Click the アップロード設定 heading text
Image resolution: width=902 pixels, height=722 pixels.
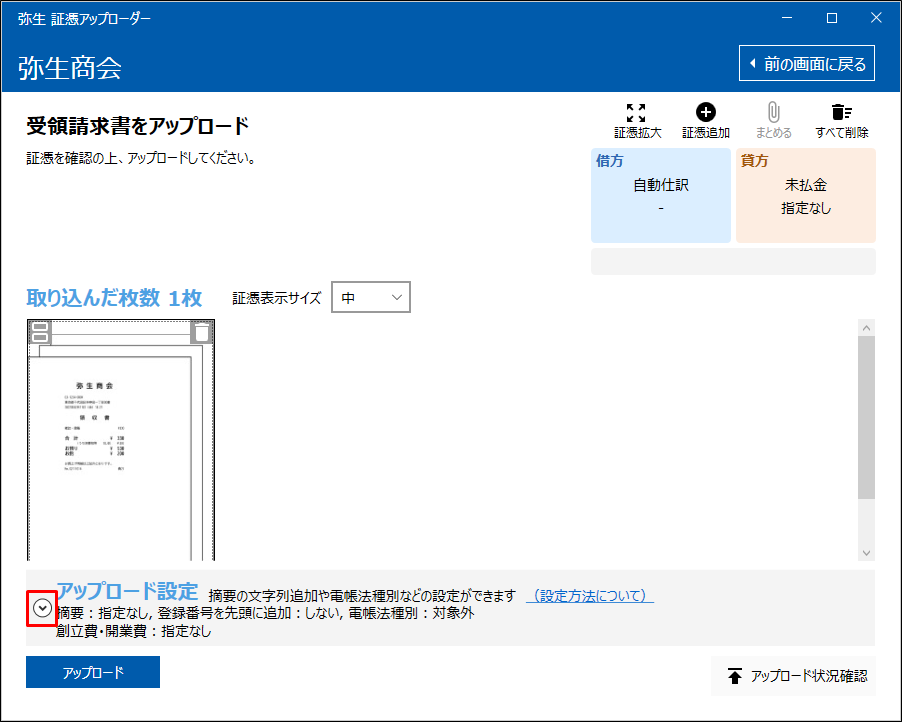coord(127,591)
